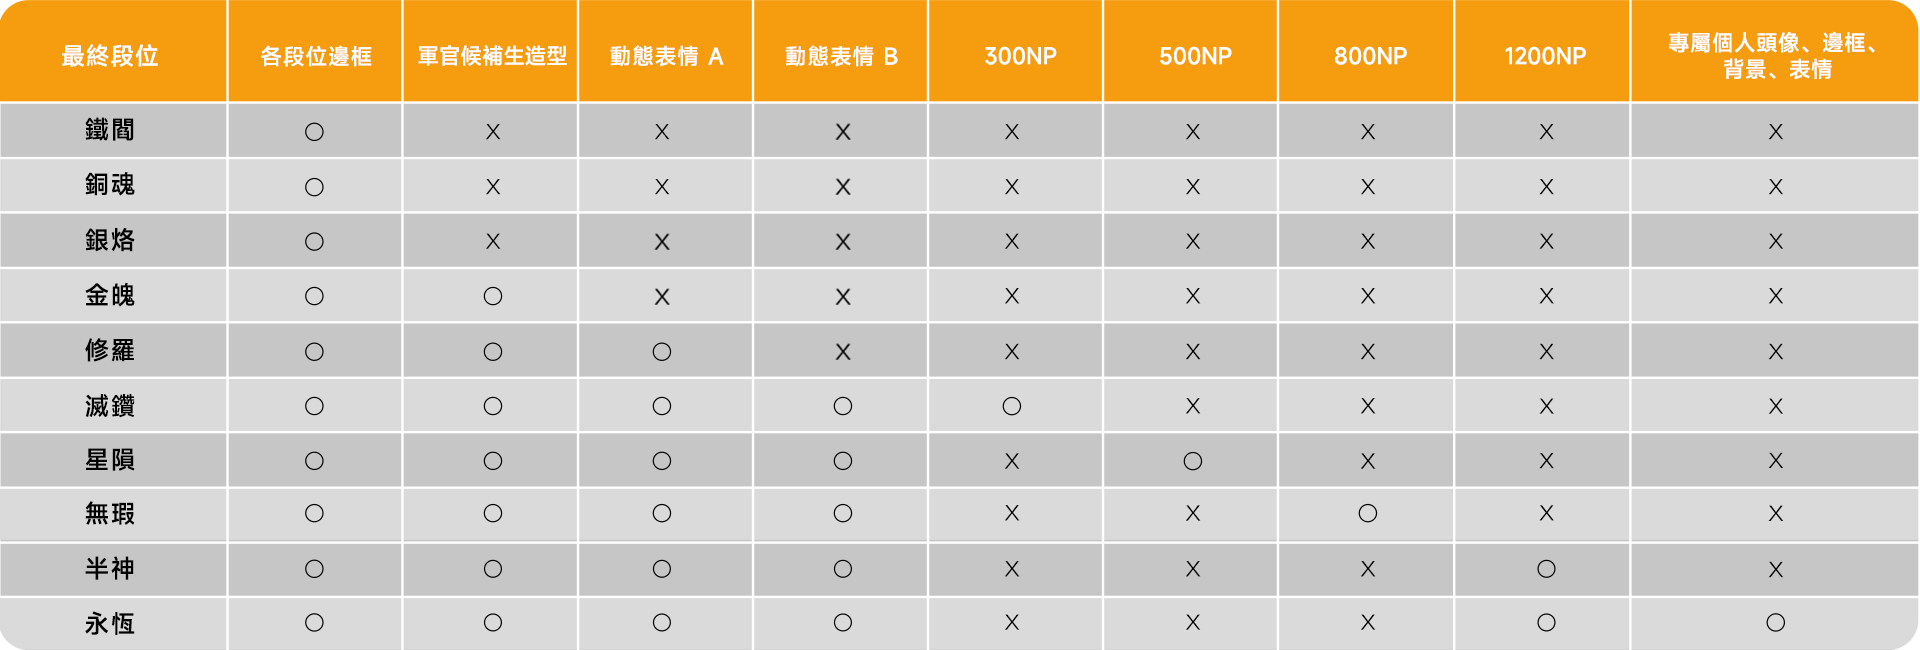Image resolution: width=1920 pixels, height=650 pixels.
Task: Click the circle under 軍官候補生造型 in 金魄 row
Action: pyautogui.click(x=493, y=296)
